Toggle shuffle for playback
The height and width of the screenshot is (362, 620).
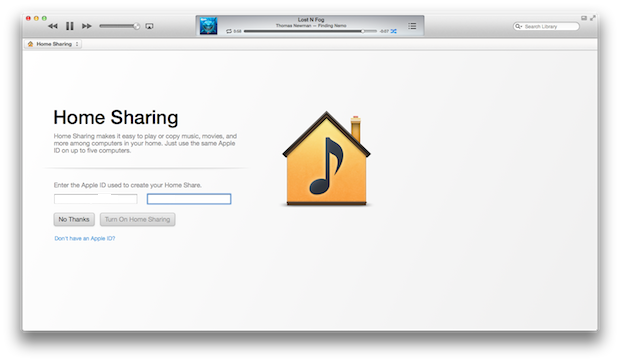click(x=394, y=31)
